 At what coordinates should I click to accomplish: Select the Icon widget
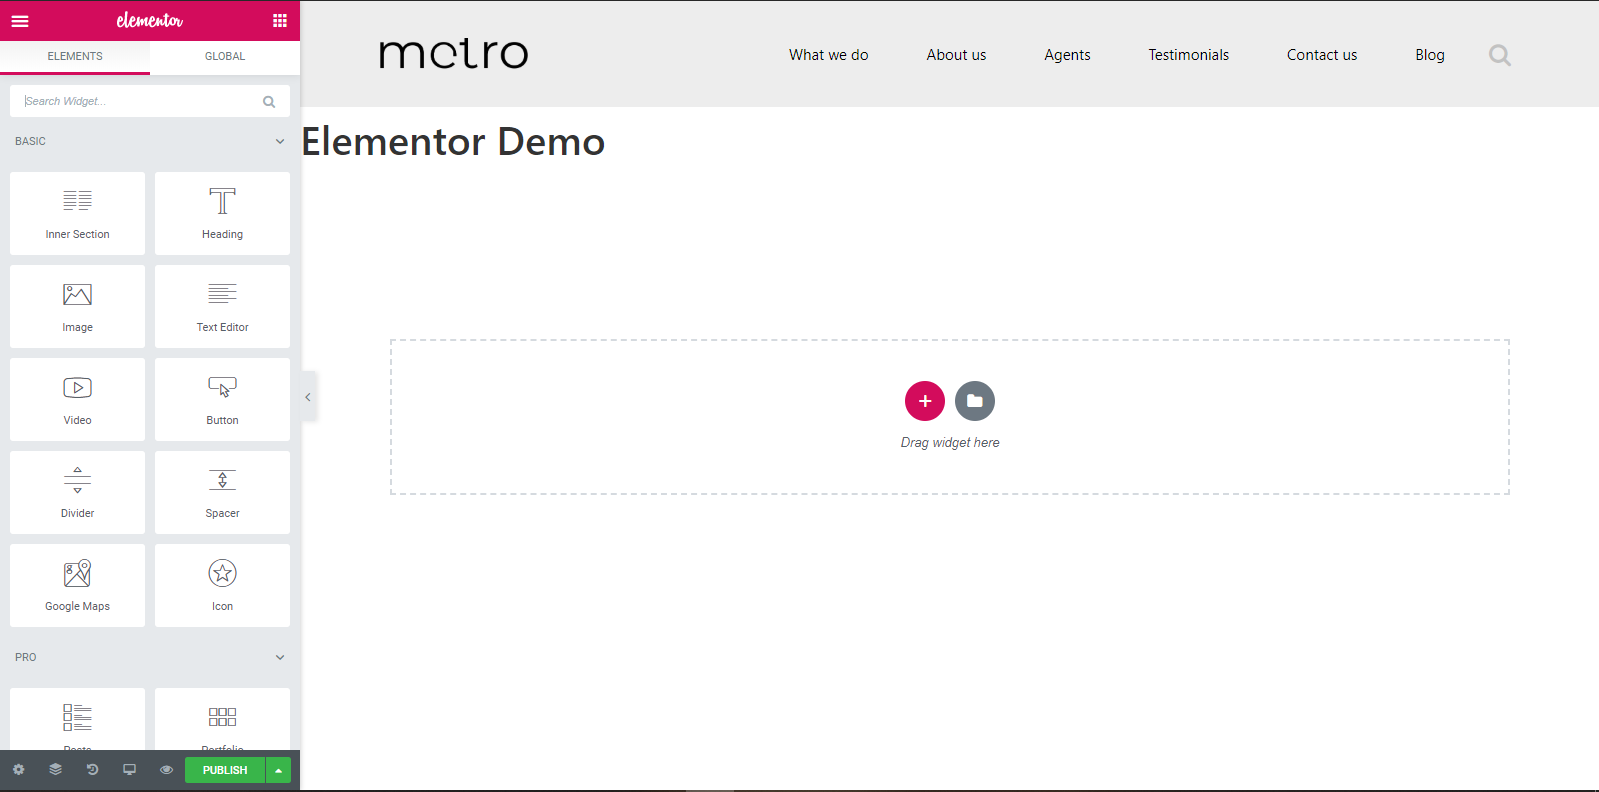[x=222, y=585]
